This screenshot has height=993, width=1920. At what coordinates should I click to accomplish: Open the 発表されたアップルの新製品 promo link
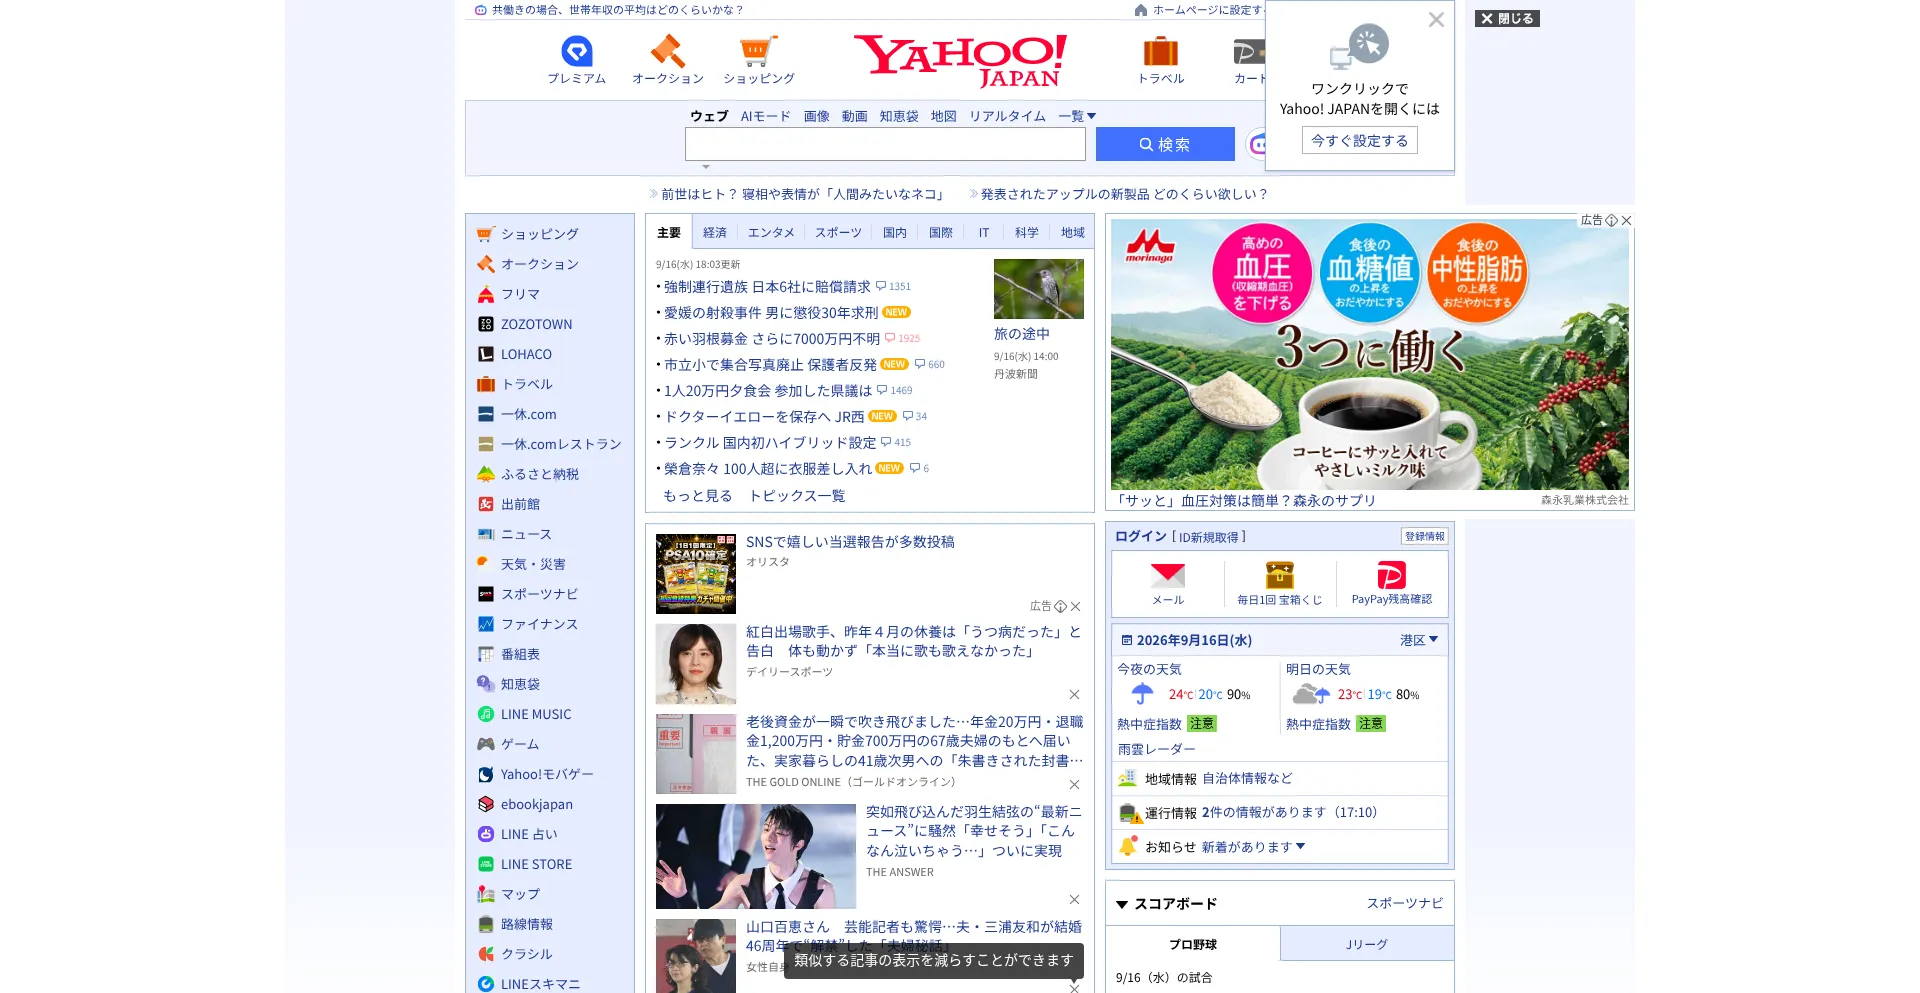coord(1124,194)
